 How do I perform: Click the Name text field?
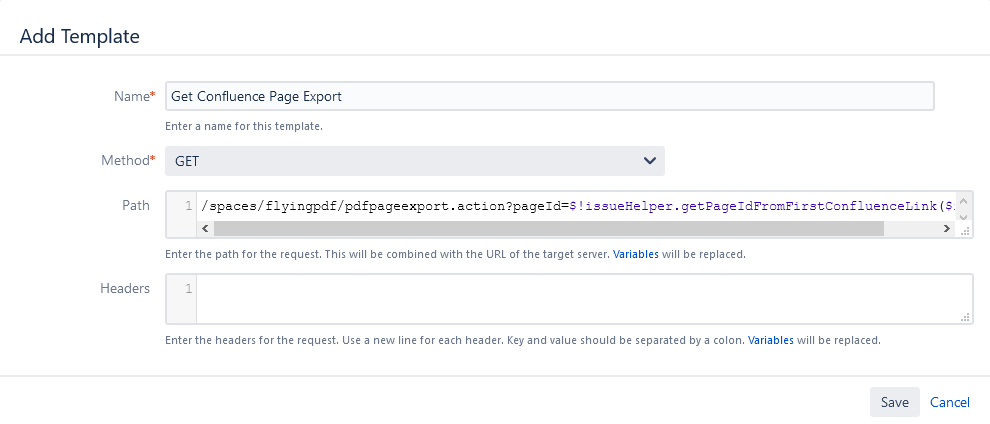(x=549, y=96)
